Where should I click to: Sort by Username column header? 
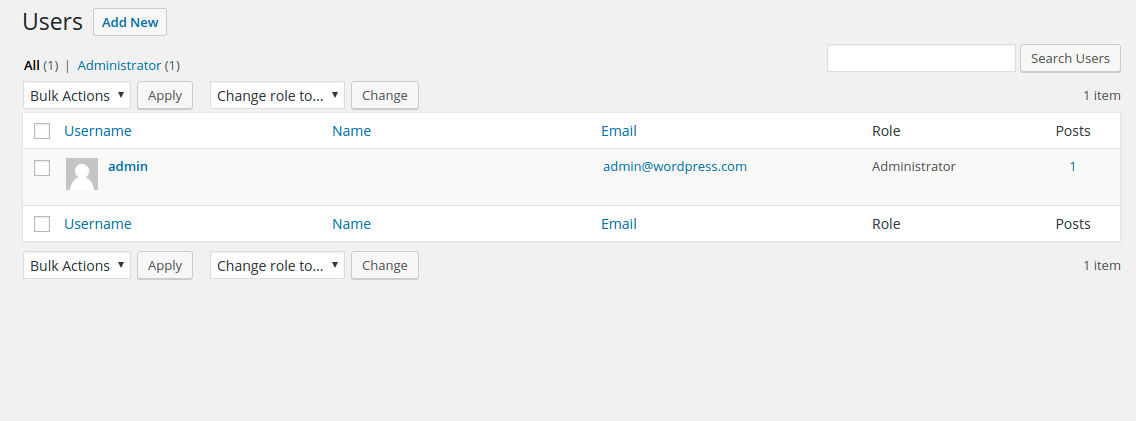(x=98, y=131)
